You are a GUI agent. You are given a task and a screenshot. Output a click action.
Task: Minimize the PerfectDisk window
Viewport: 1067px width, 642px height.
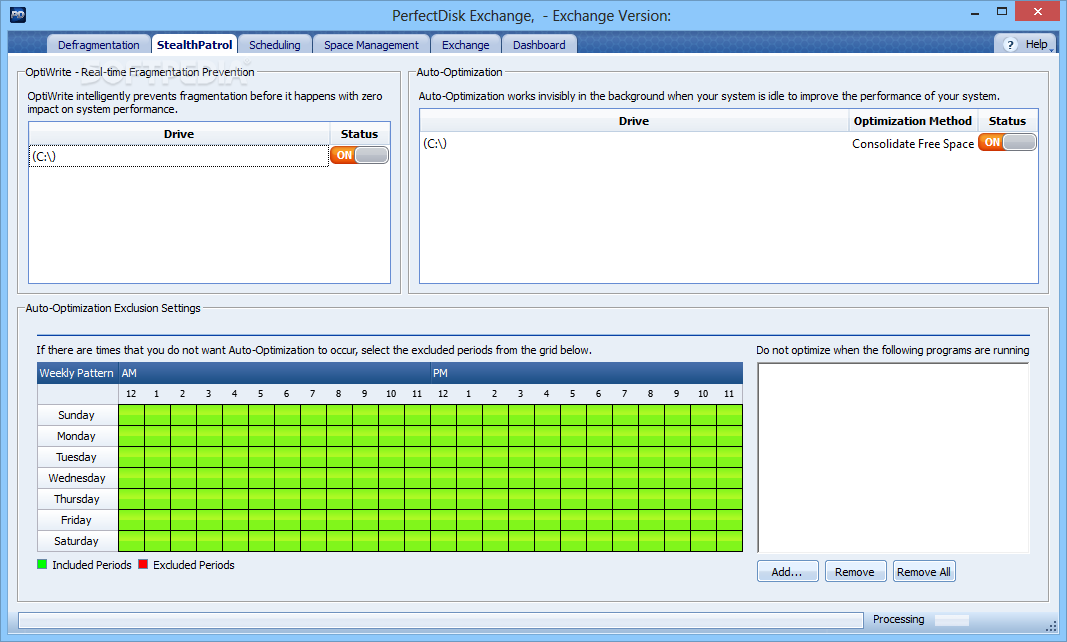pos(975,12)
